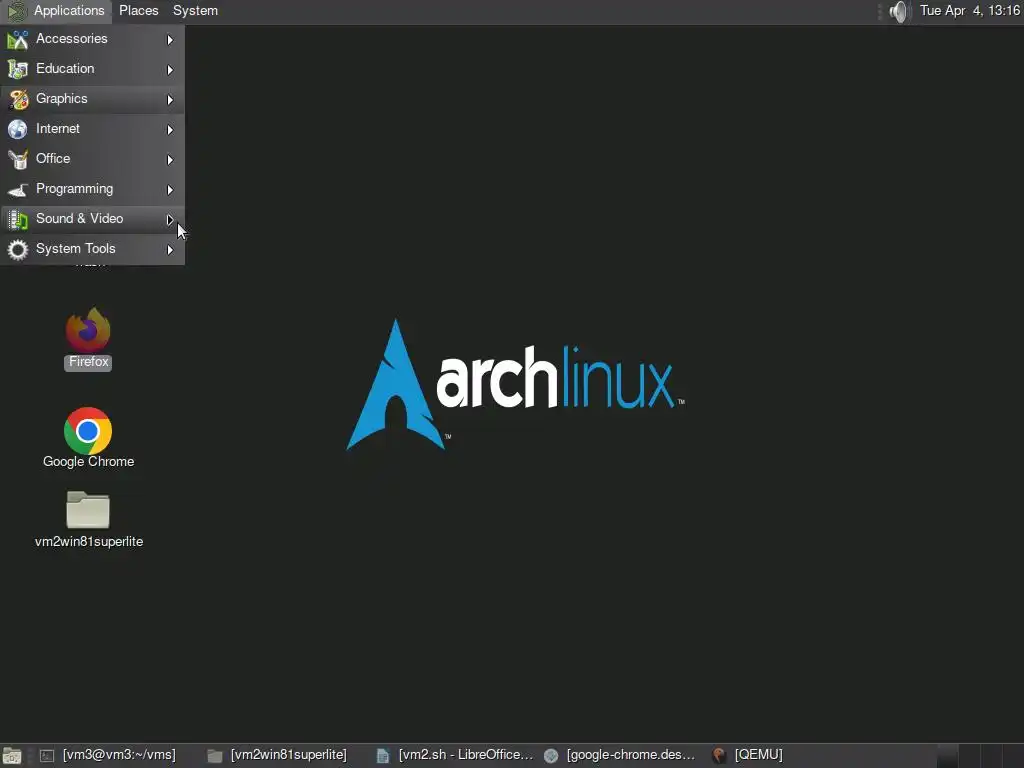Expand the Internet submenu arrow
The image size is (1024, 768).
point(170,130)
